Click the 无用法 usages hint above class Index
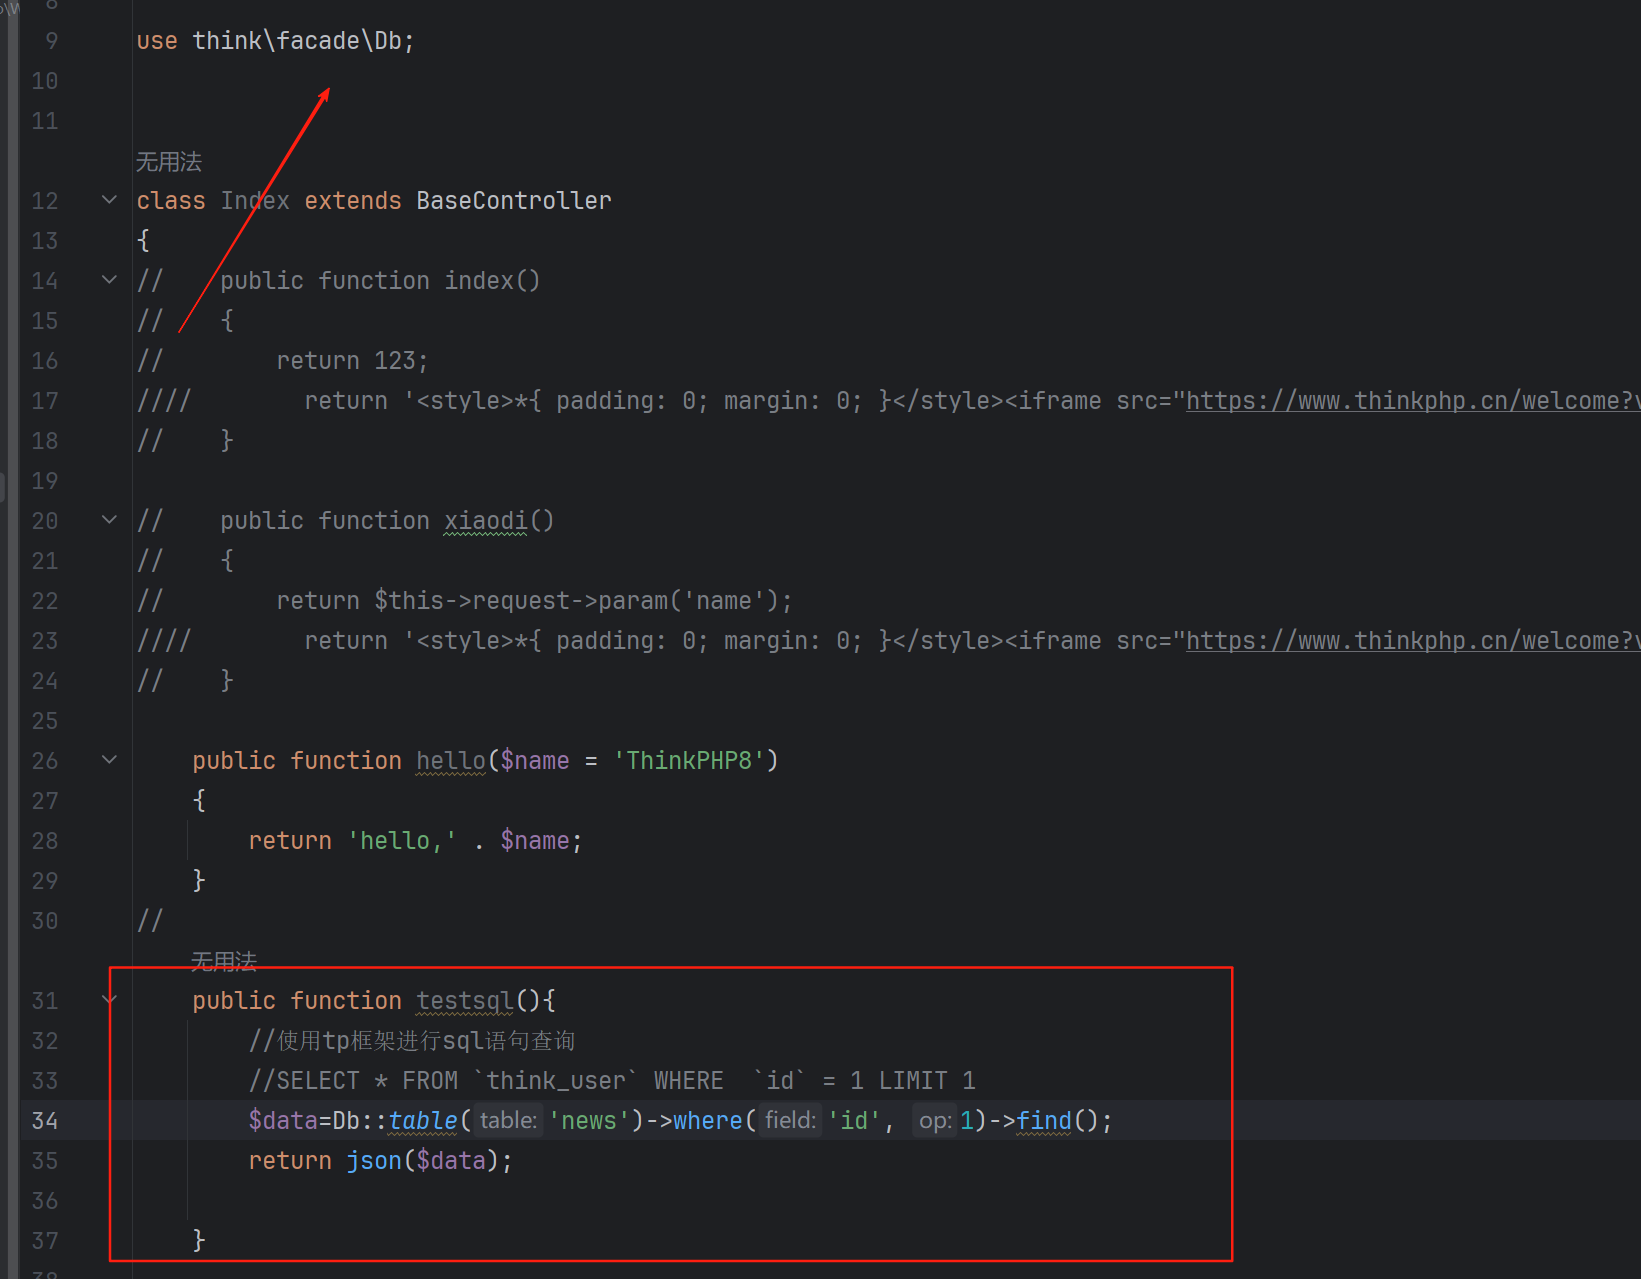This screenshot has height=1279, width=1641. 169,162
